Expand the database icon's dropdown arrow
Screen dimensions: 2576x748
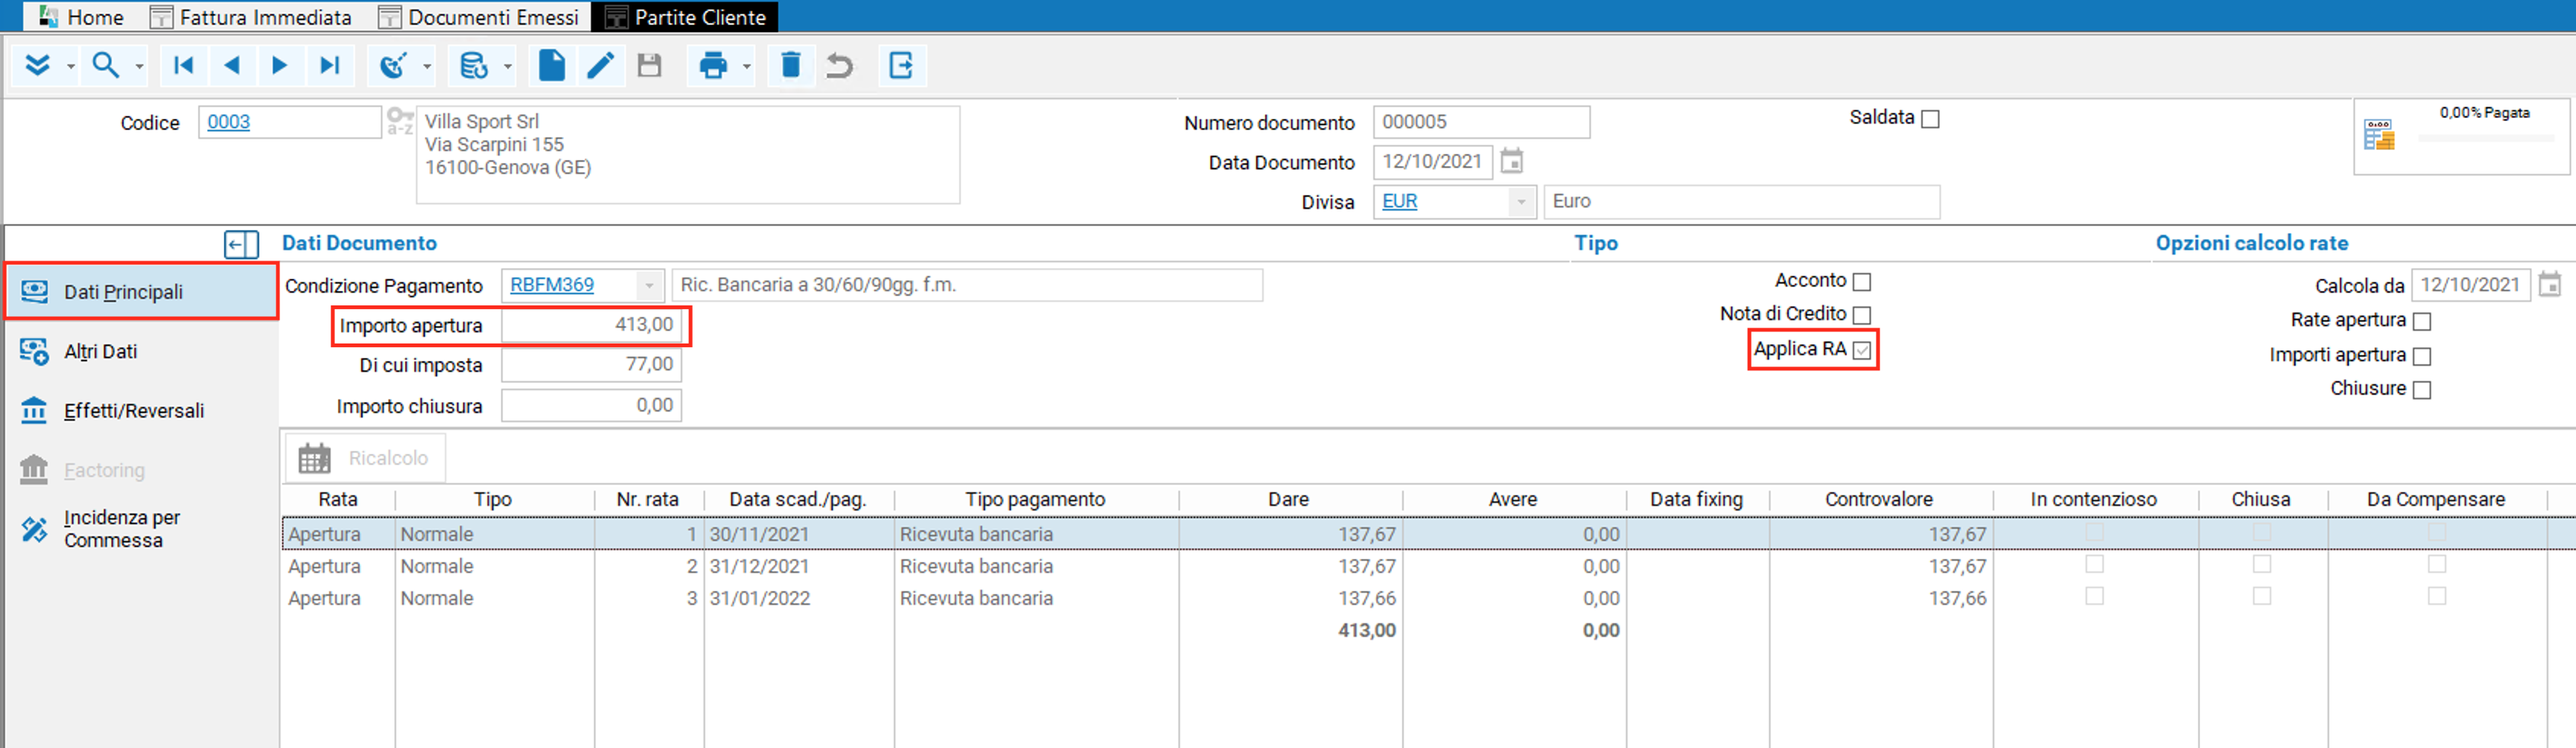click(508, 68)
